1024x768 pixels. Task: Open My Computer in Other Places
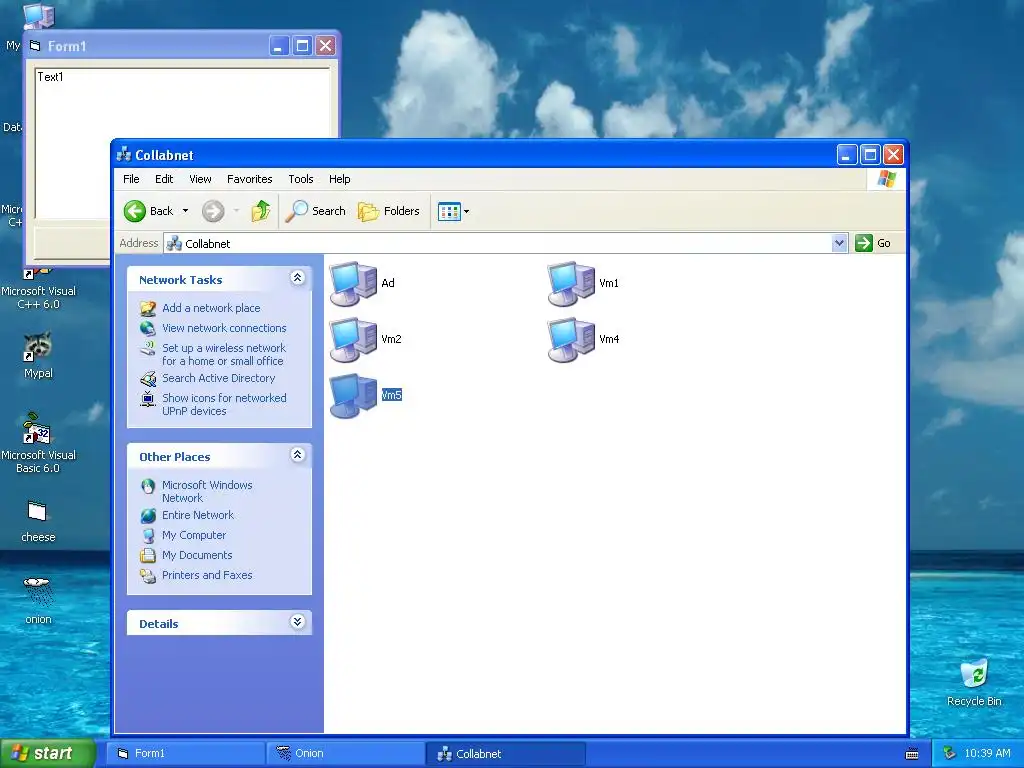[194, 536]
